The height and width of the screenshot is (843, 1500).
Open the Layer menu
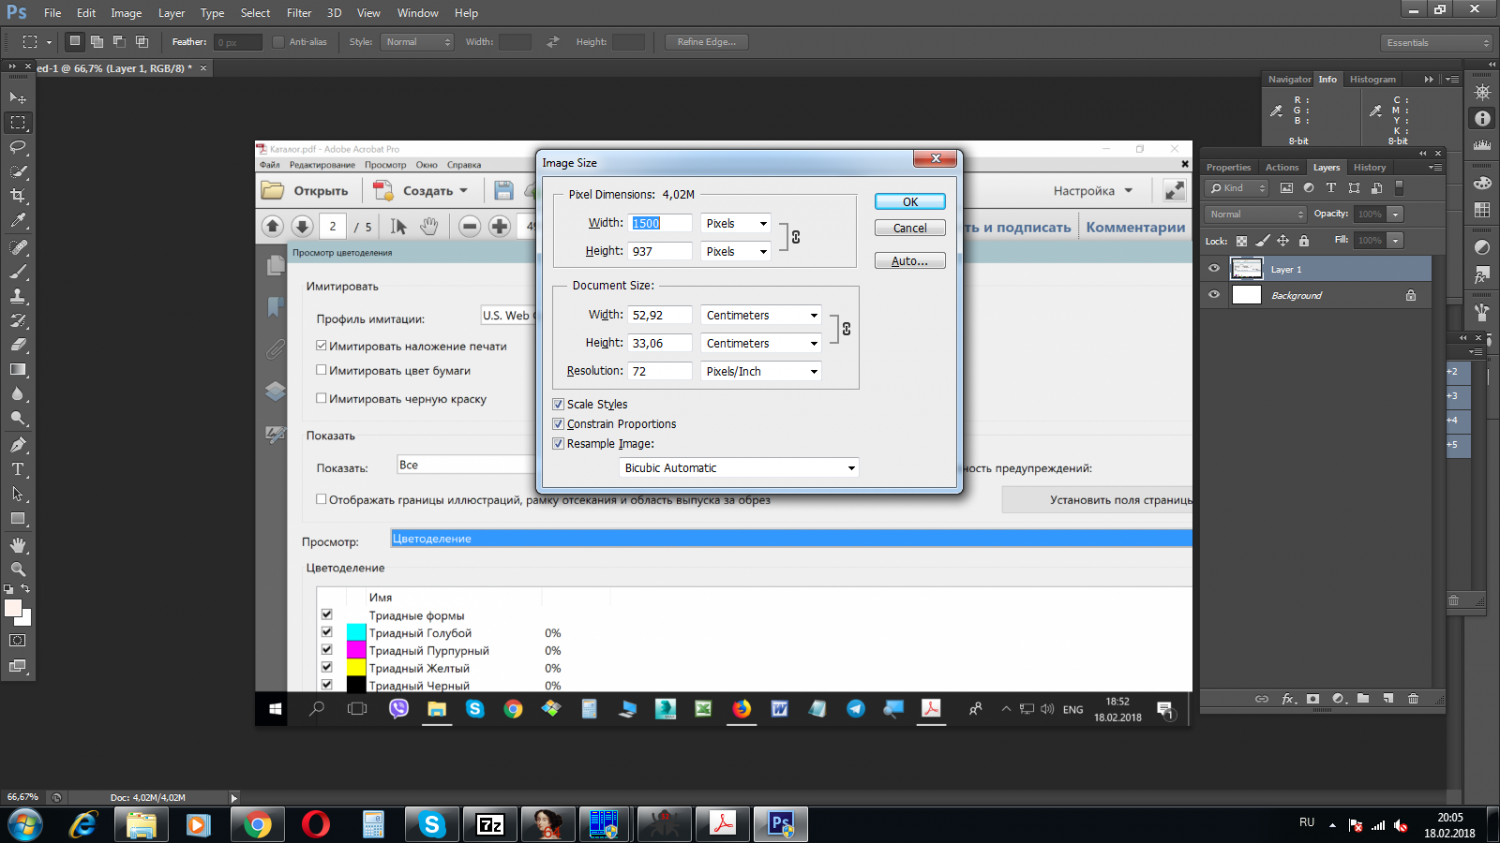[171, 13]
